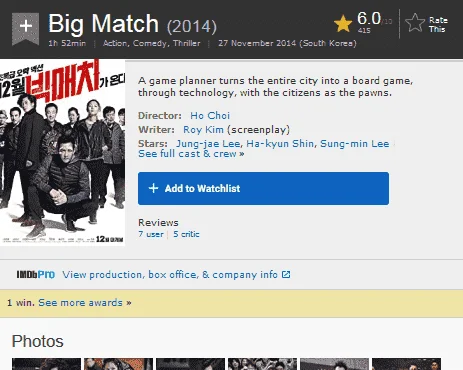
Task: Click the Add to Watchlist button
Action: [x=263, y=188]
